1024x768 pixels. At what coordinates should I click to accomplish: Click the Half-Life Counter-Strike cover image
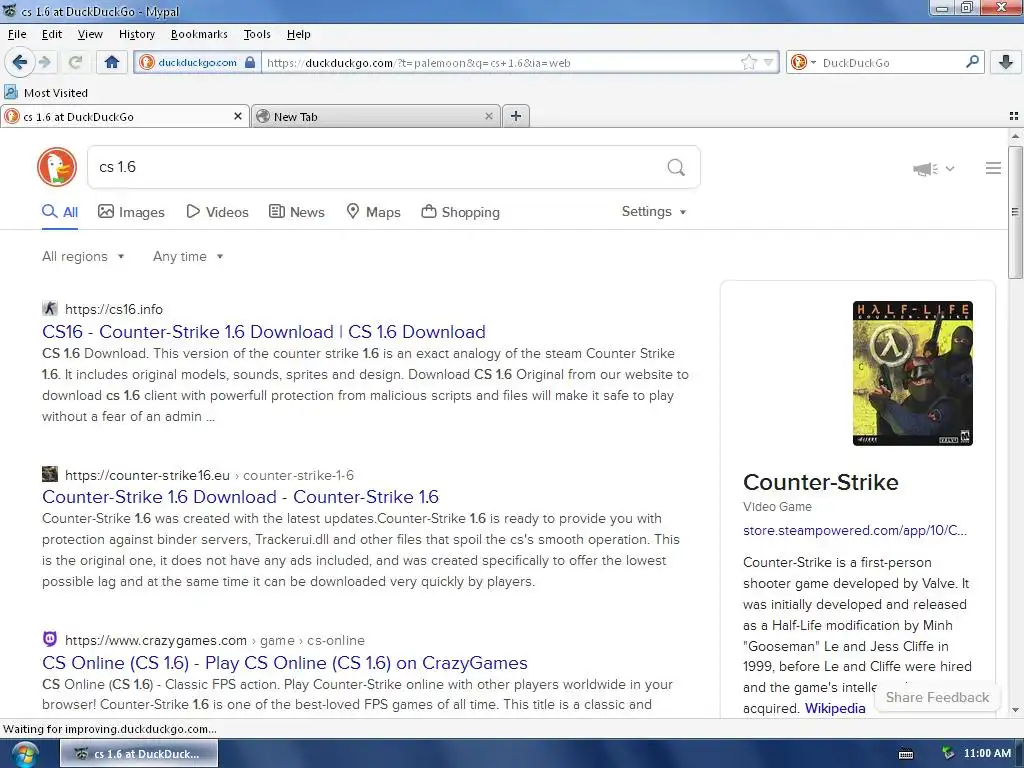(x=912, y=374)
